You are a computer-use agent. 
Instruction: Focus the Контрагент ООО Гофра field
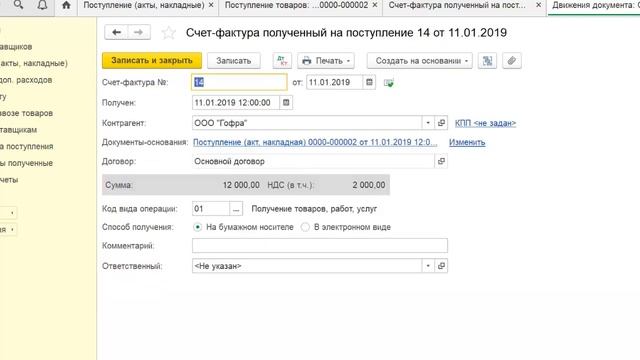pos(307,123)
